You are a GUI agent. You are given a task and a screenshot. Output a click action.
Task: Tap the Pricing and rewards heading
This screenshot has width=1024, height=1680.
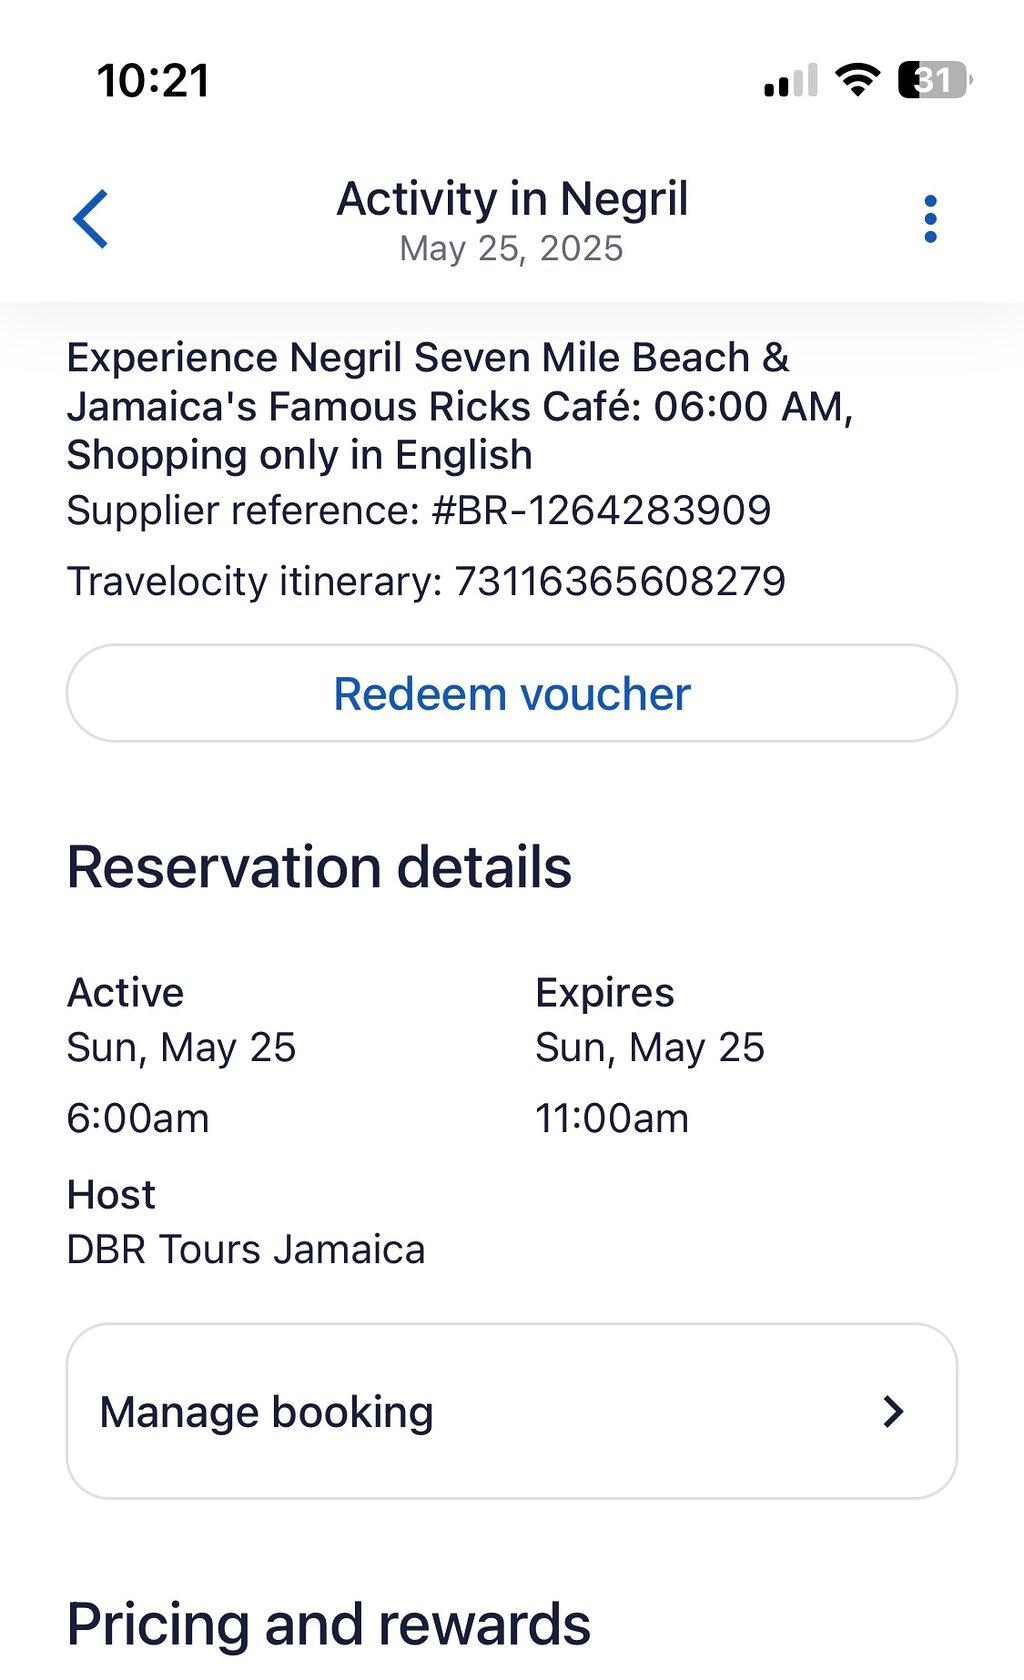(x=329, y=1624)
